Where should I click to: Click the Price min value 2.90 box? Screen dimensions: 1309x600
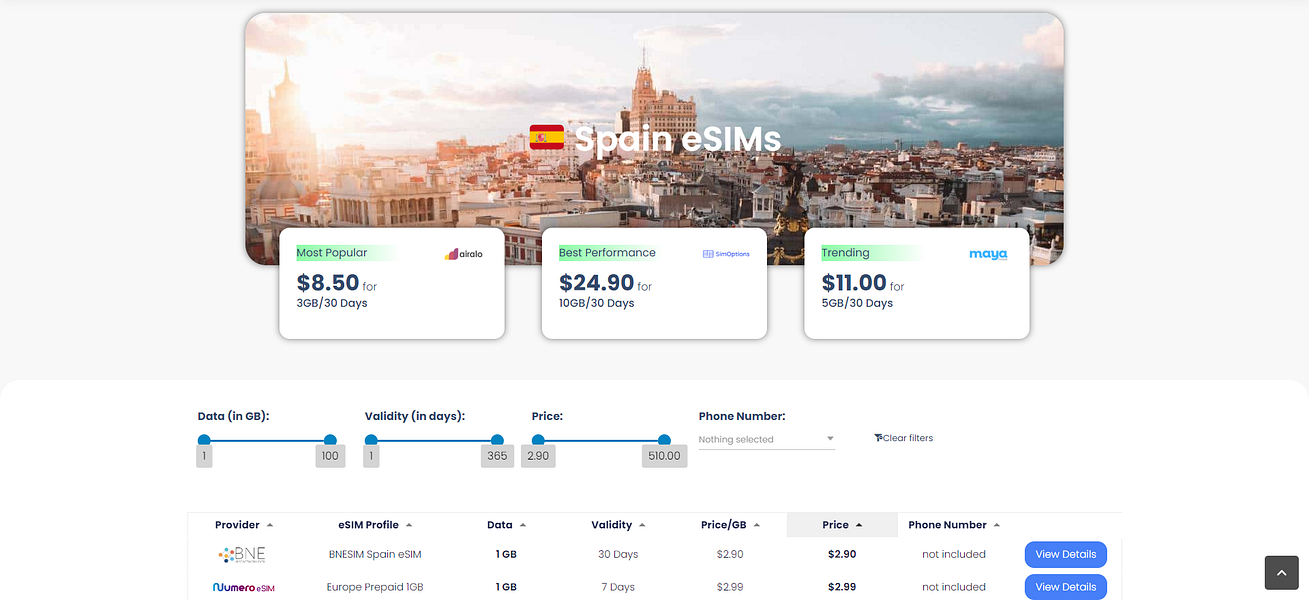[x=538, y=456]
